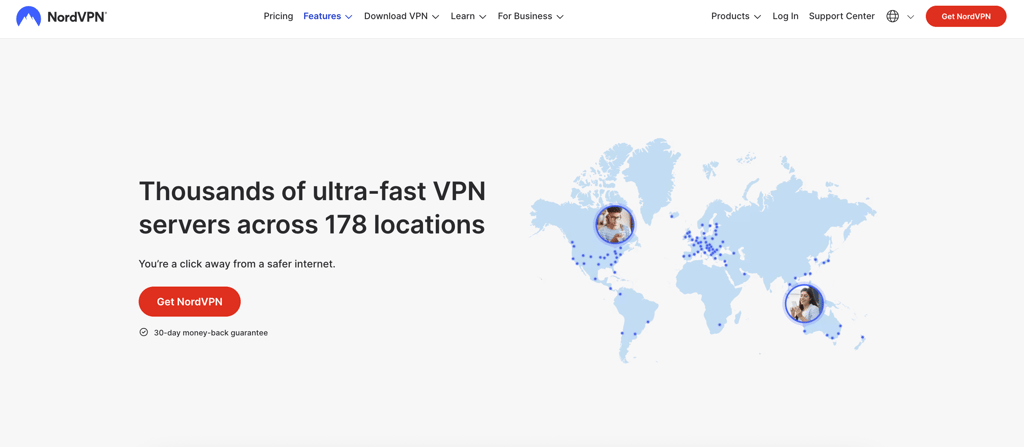The height and width of the screenshot is (447, 1024).
Task: Expand the chevron beside the globe icon
Action: 910,17
